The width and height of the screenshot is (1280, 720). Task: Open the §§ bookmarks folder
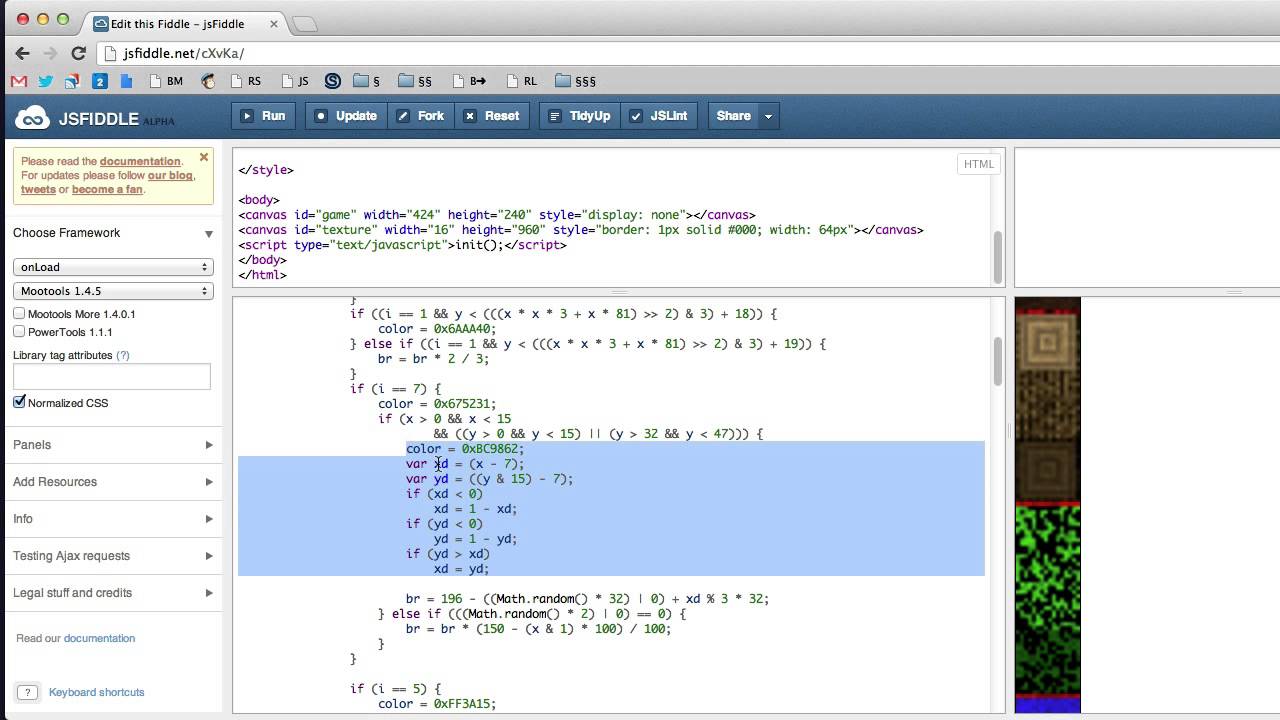pos(415,81)
